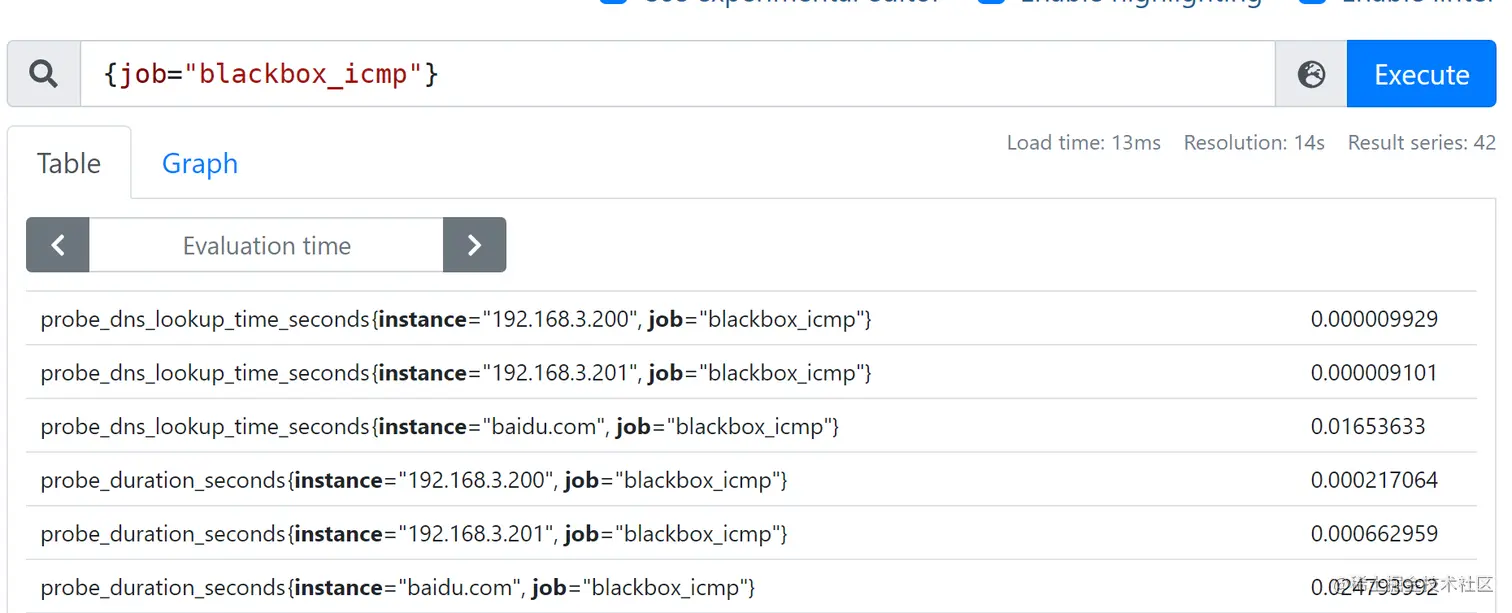Click the value 0.000217064
This screenshot has height=613, width=1512.
pyautogui.click(x=1374, y=480)
